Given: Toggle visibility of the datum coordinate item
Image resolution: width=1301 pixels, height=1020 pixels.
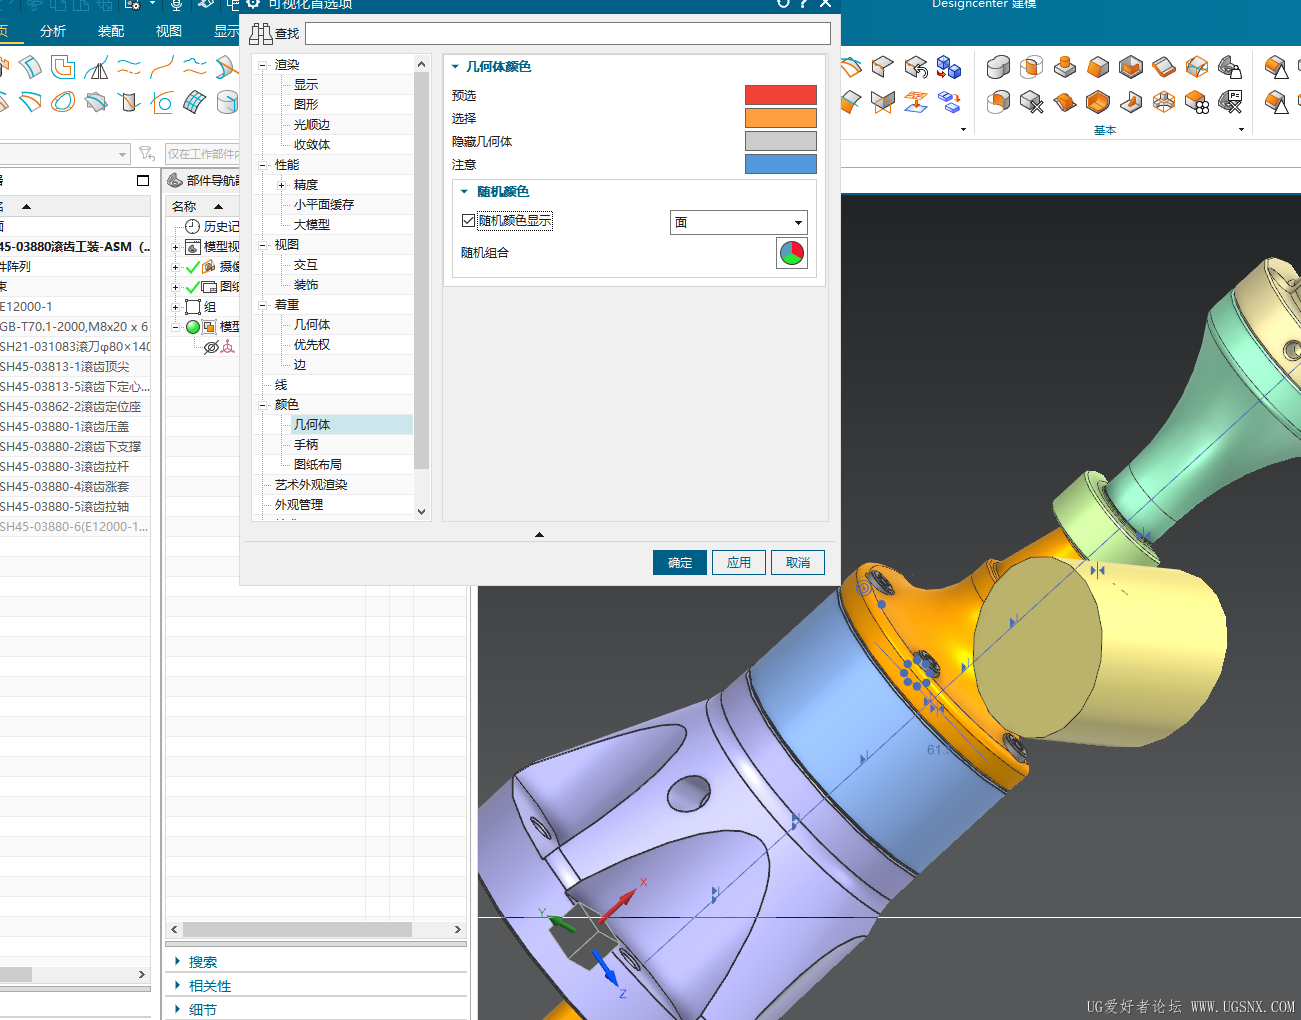Looking at the screenshot, I should (211, 347).
